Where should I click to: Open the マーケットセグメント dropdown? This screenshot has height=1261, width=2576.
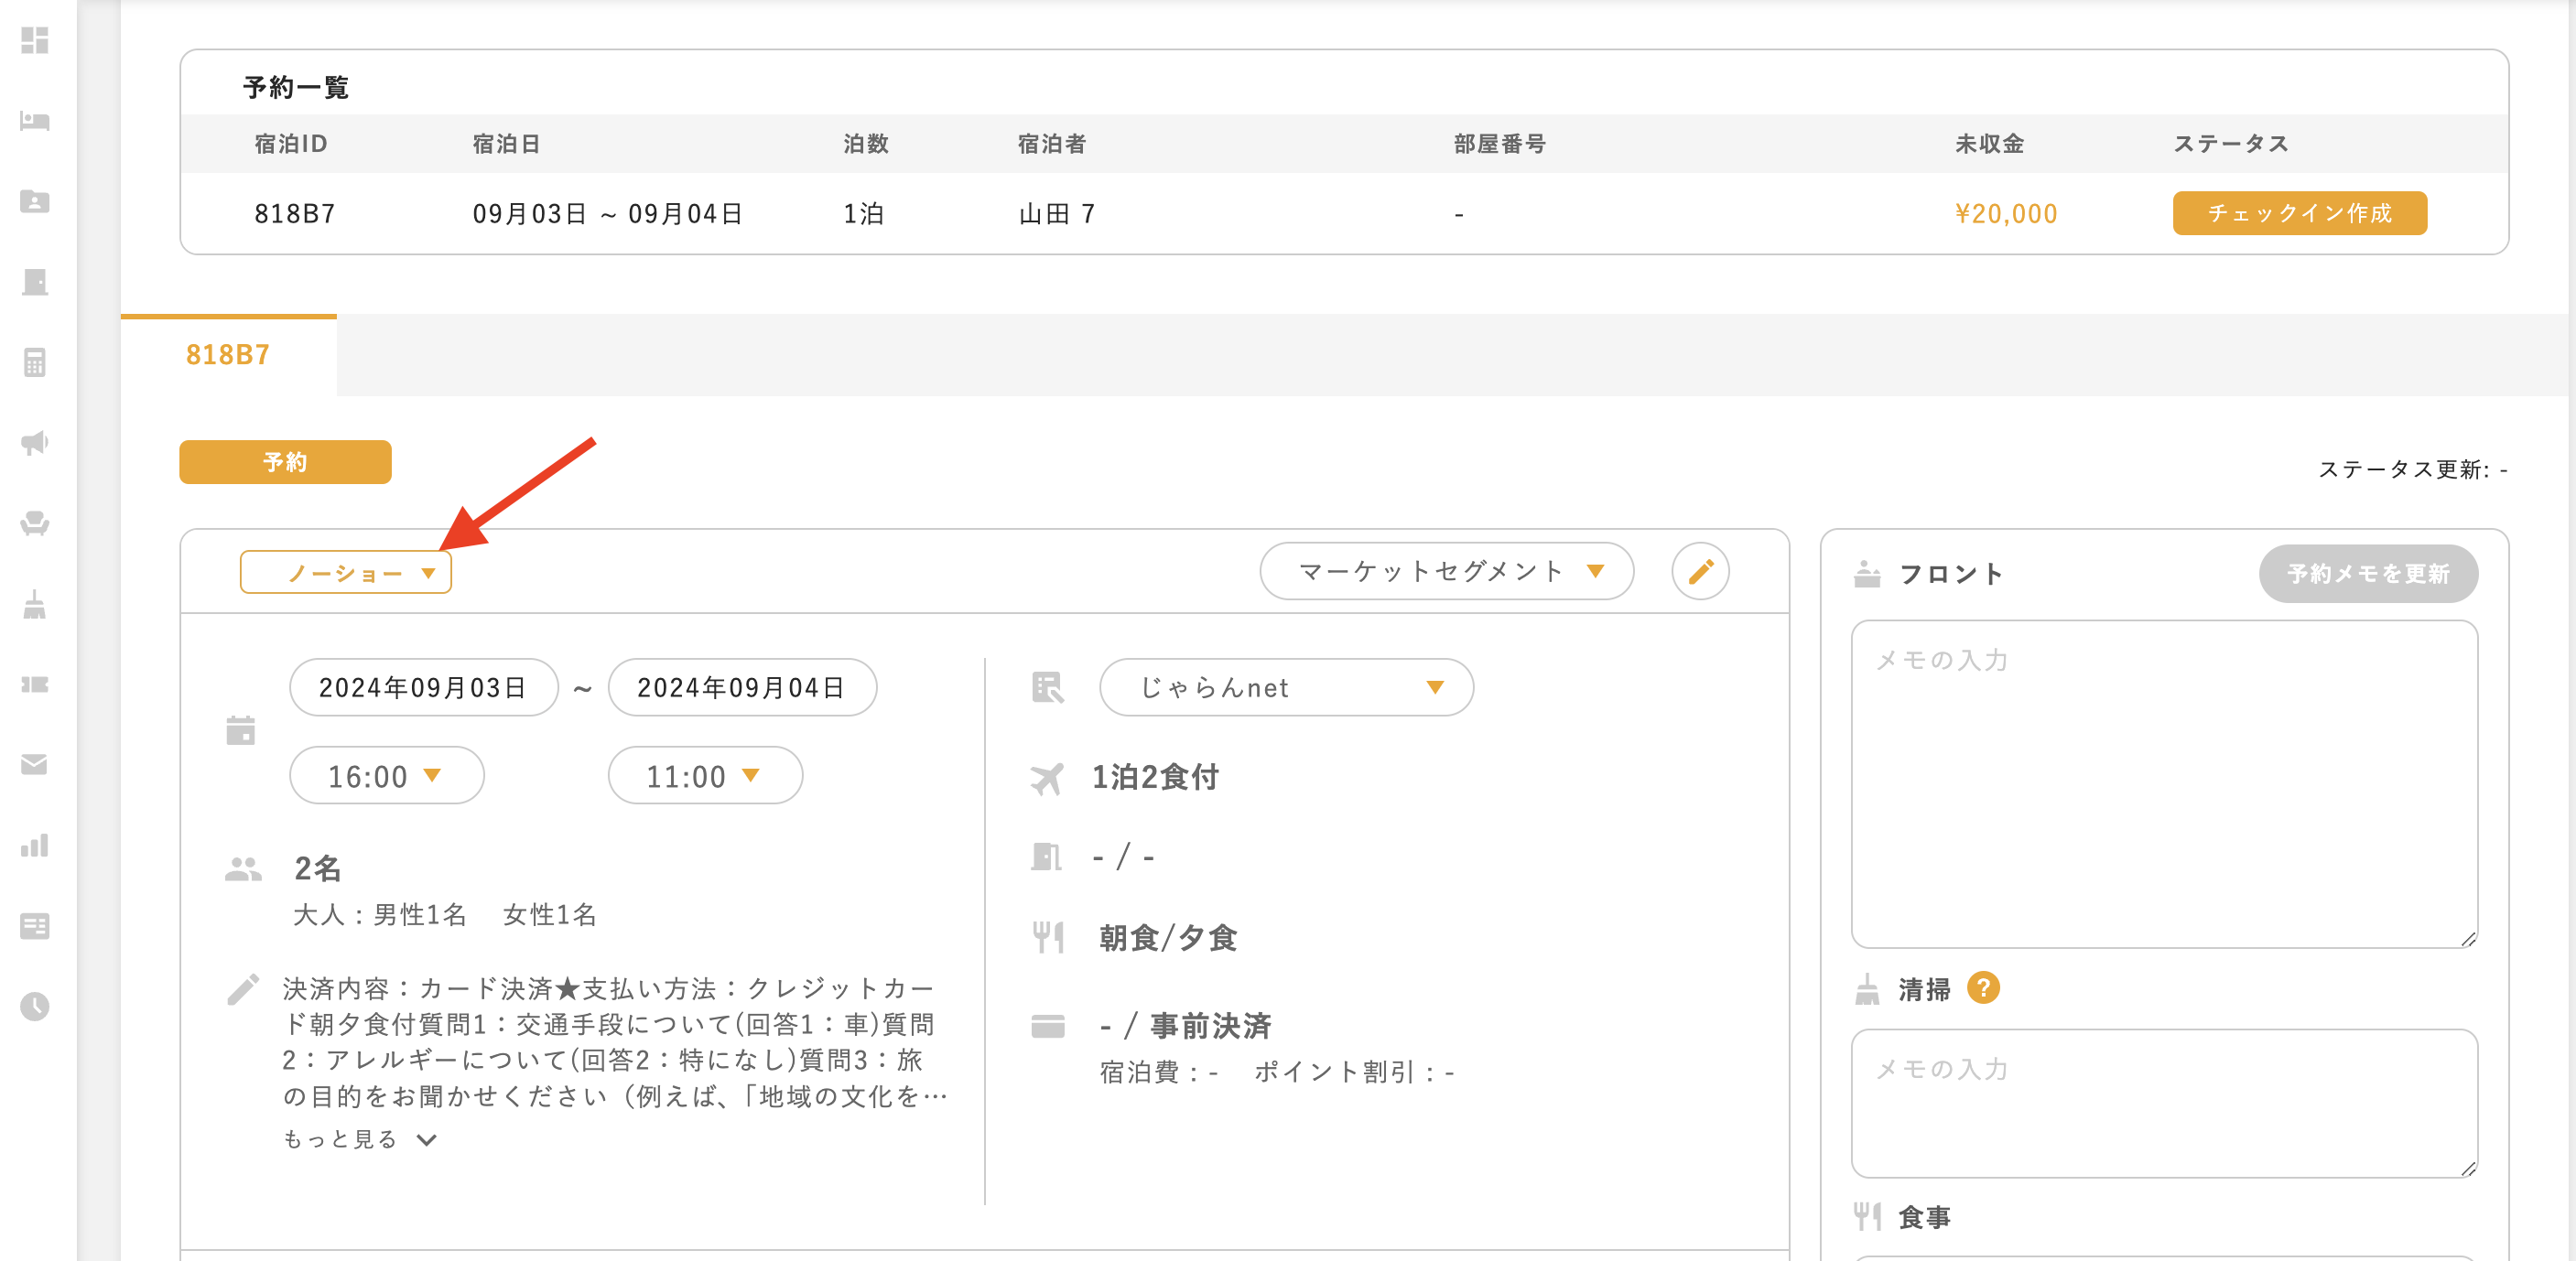coord(1447,572)
